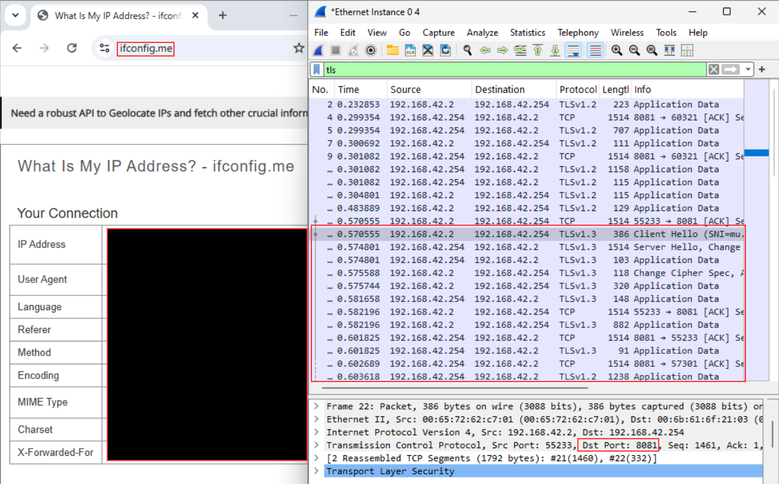This screenshot has height=484, width=779.
Task: Open the Capture menu
Action: [438, 32]
